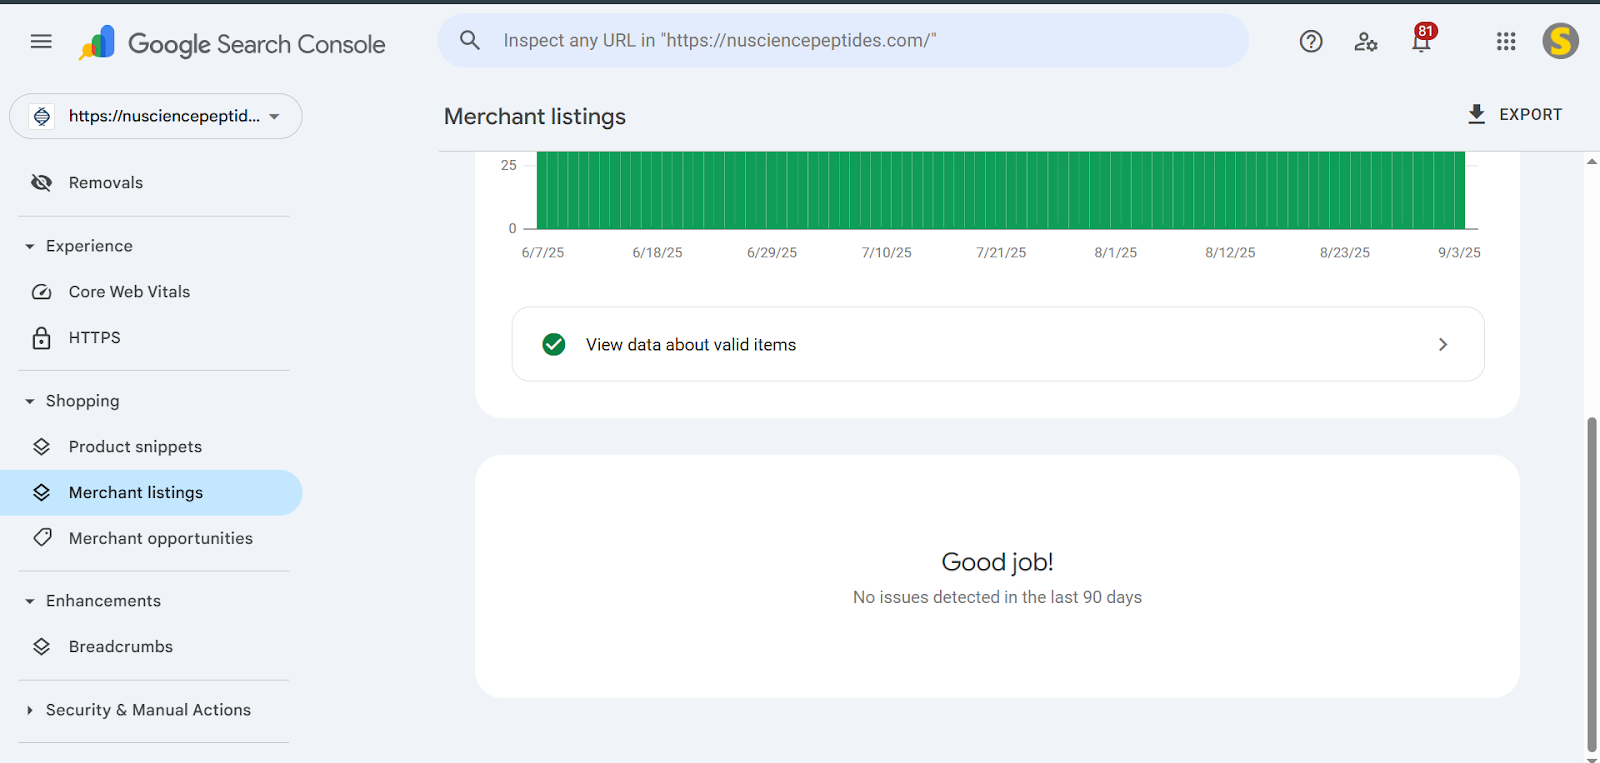Click the 8/23/25 chart date label

(x=1345, y=253)
